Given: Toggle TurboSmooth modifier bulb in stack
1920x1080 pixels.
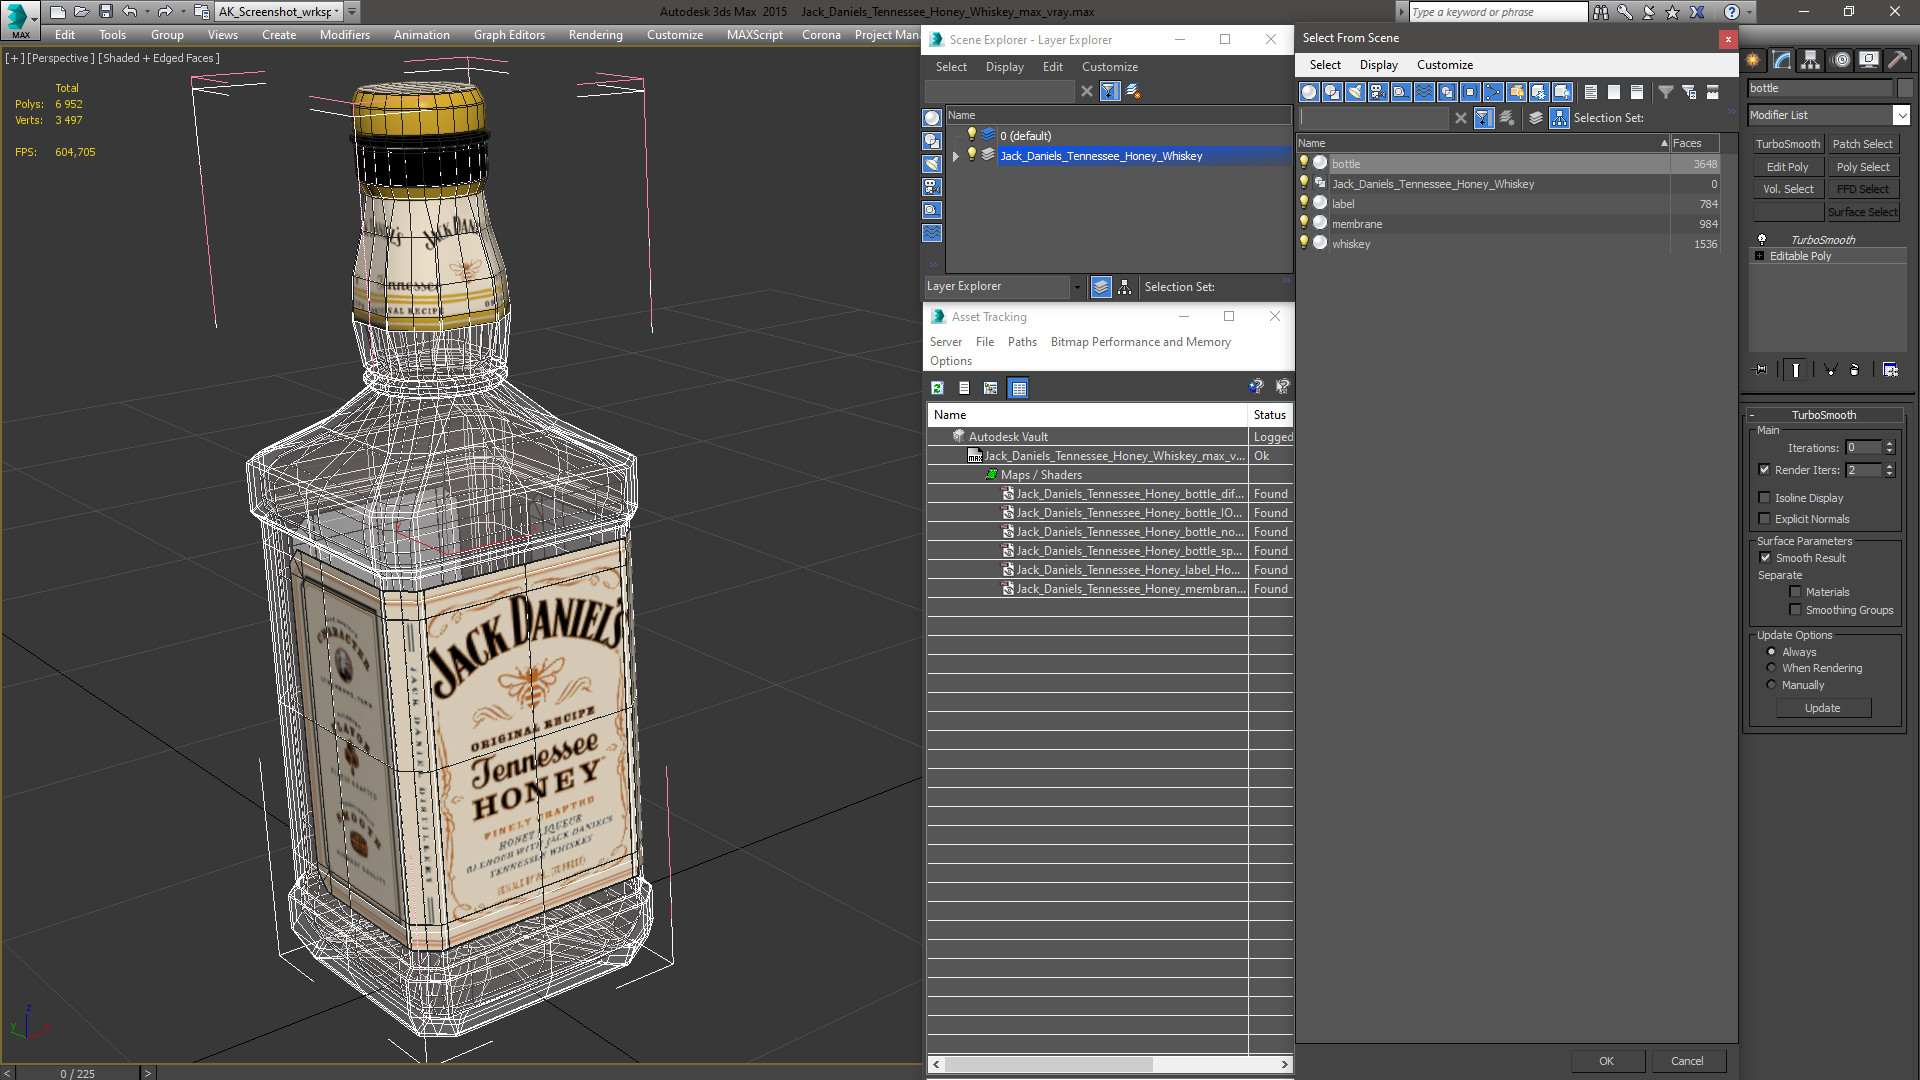Looking at the screenshot, I should pyautogui.click(x=1762, y=240).
